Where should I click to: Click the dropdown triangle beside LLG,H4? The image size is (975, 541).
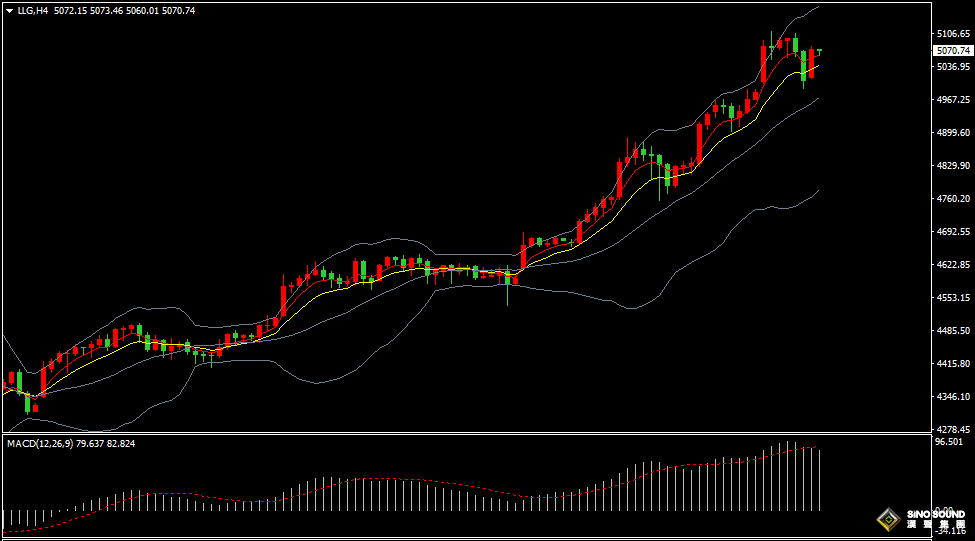10,11
